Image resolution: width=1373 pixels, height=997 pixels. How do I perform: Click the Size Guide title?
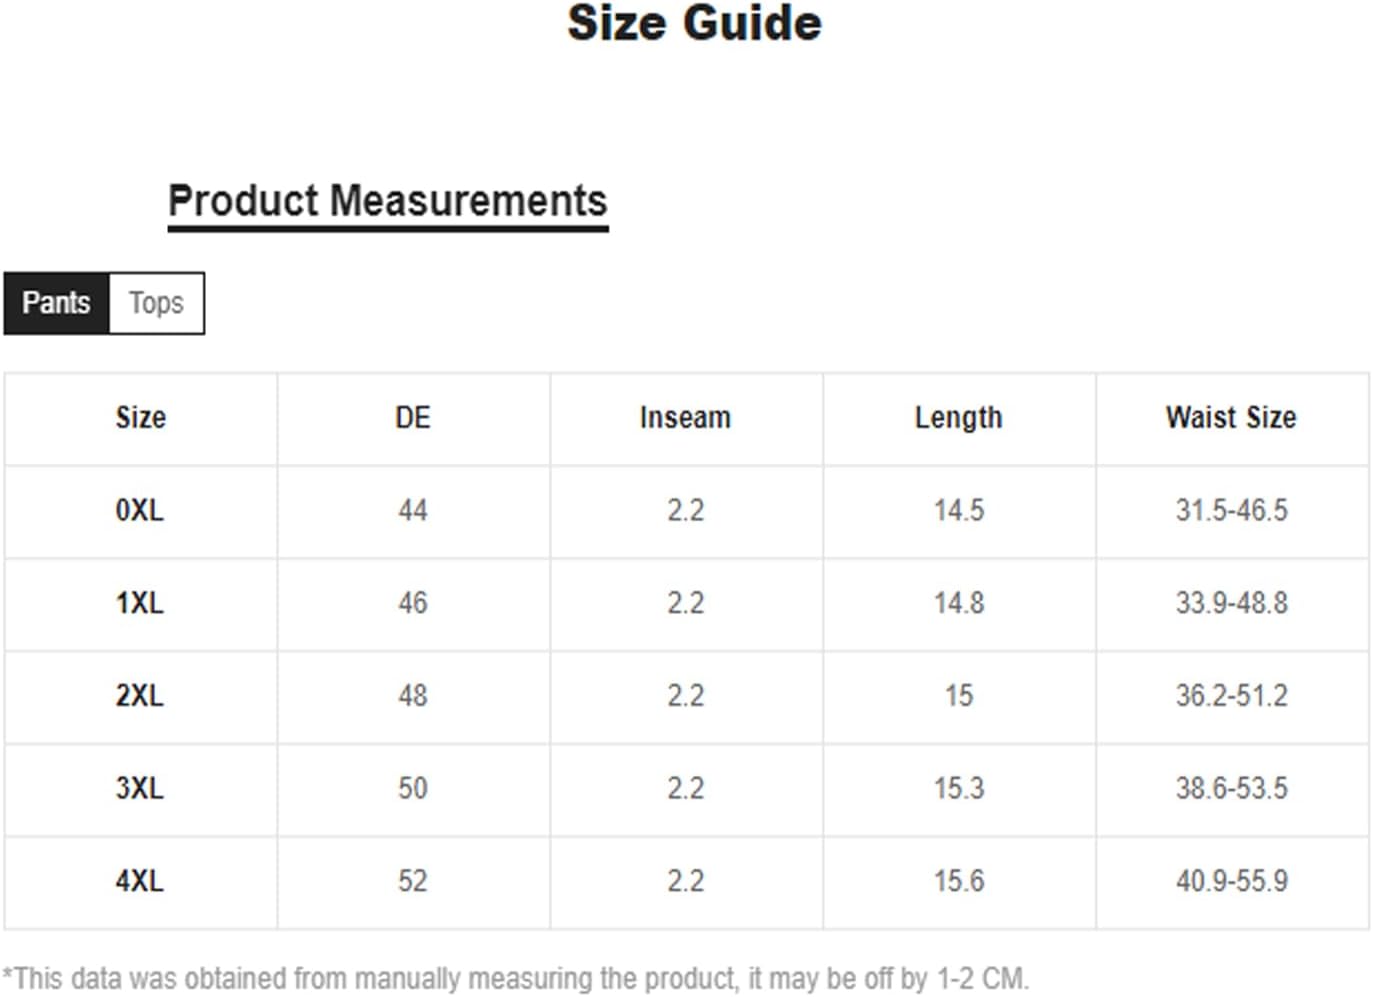tap(695, 23)
